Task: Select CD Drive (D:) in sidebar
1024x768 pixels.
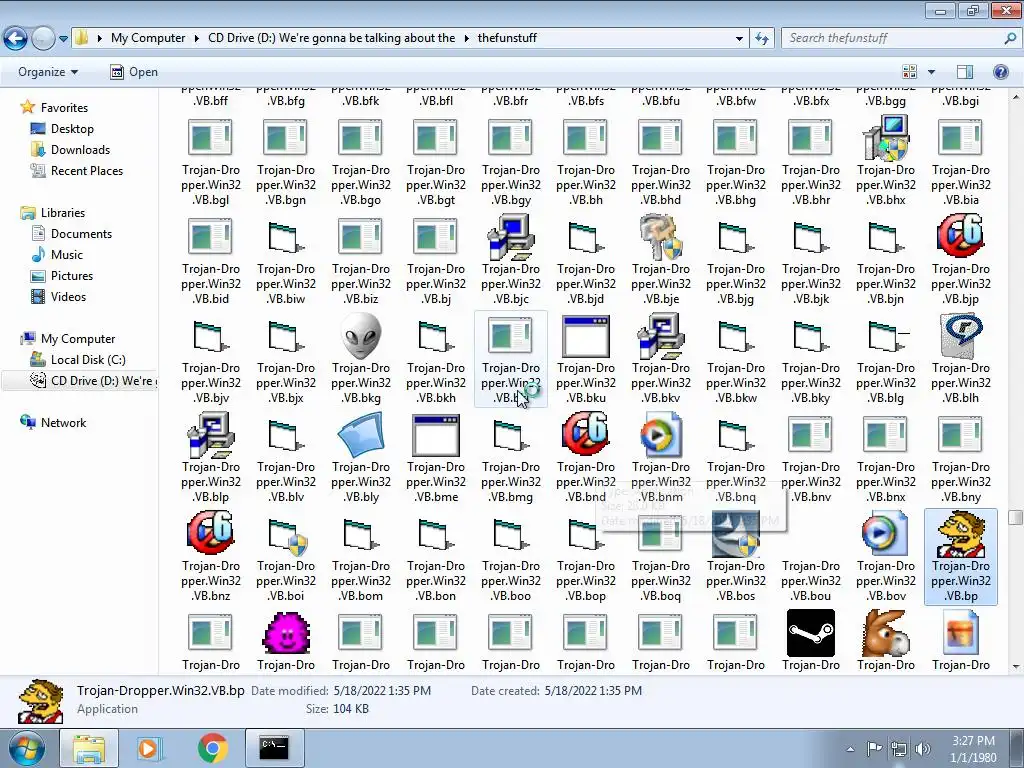Action: 79,381
